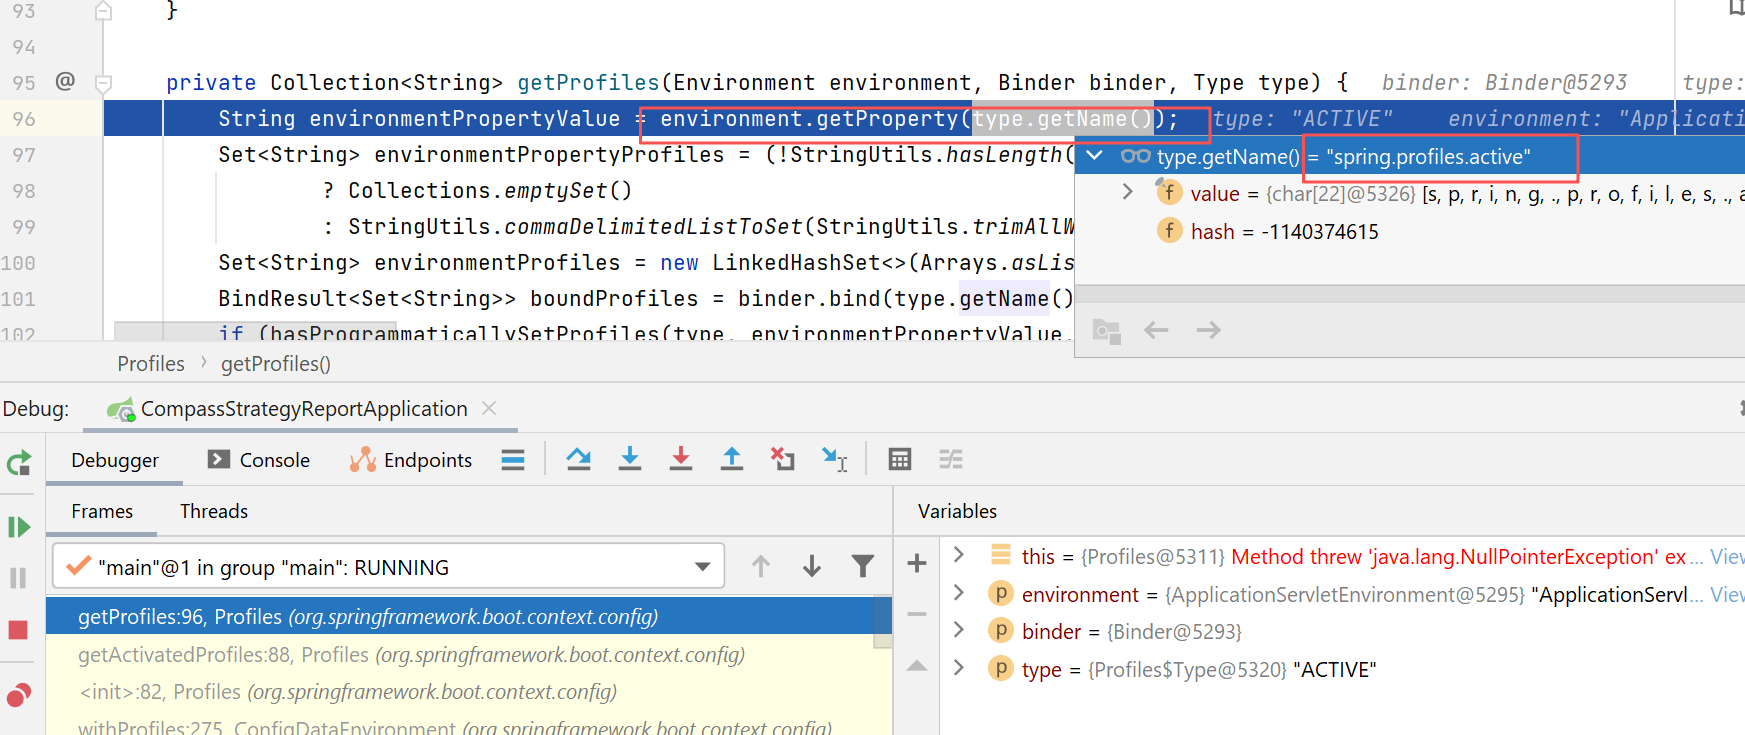Click the View link for 'this' variable
The image size is (1745, 735).
coord(1726,557)
